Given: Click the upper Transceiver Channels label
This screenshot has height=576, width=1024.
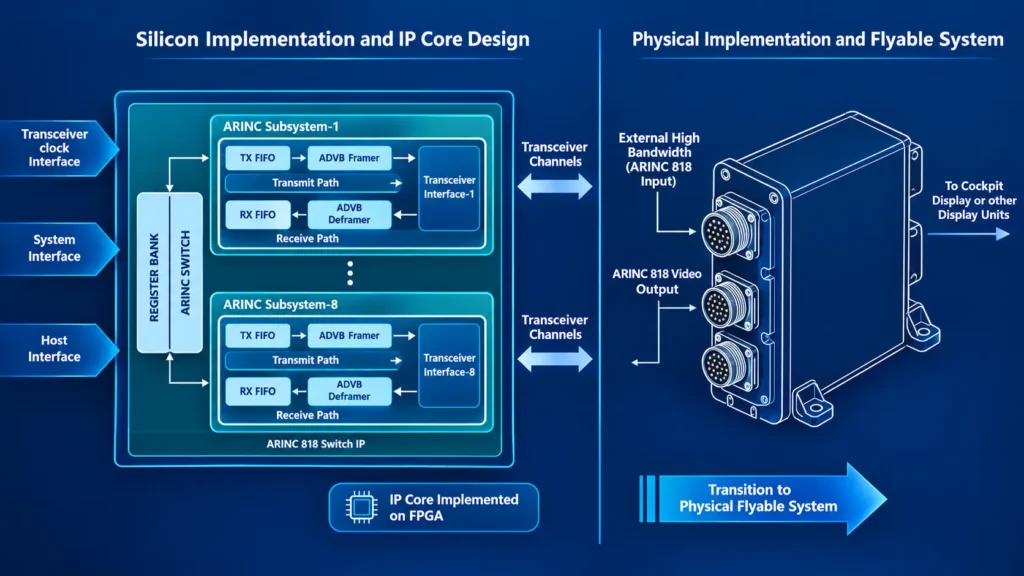Looking at the screenshot, I should click(x=554, y=154).
